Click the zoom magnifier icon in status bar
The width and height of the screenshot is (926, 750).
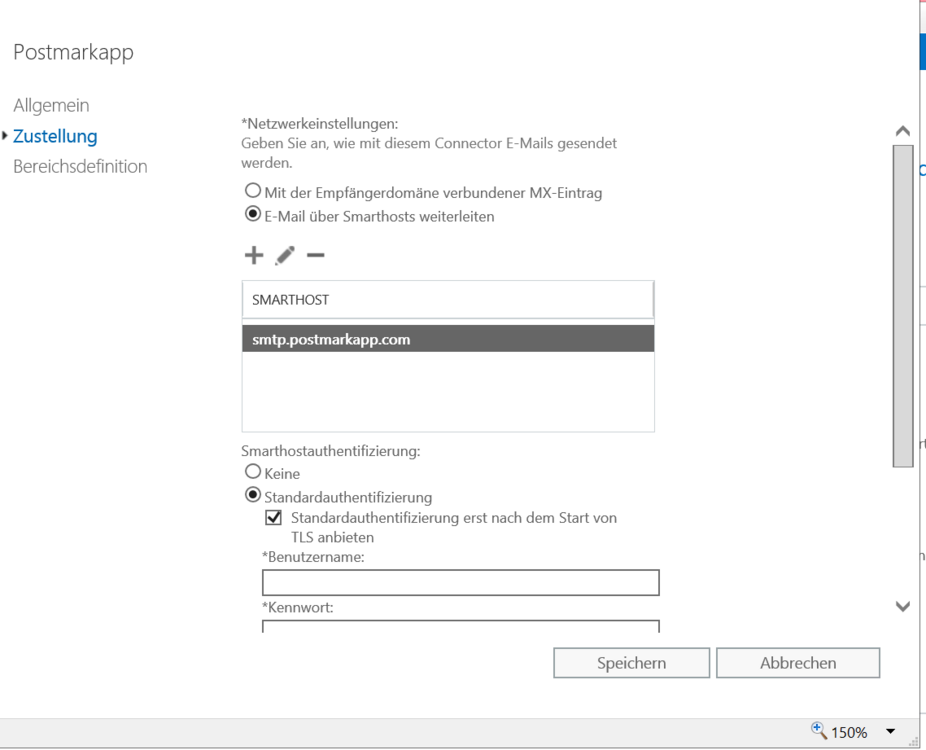coord(820,732)
